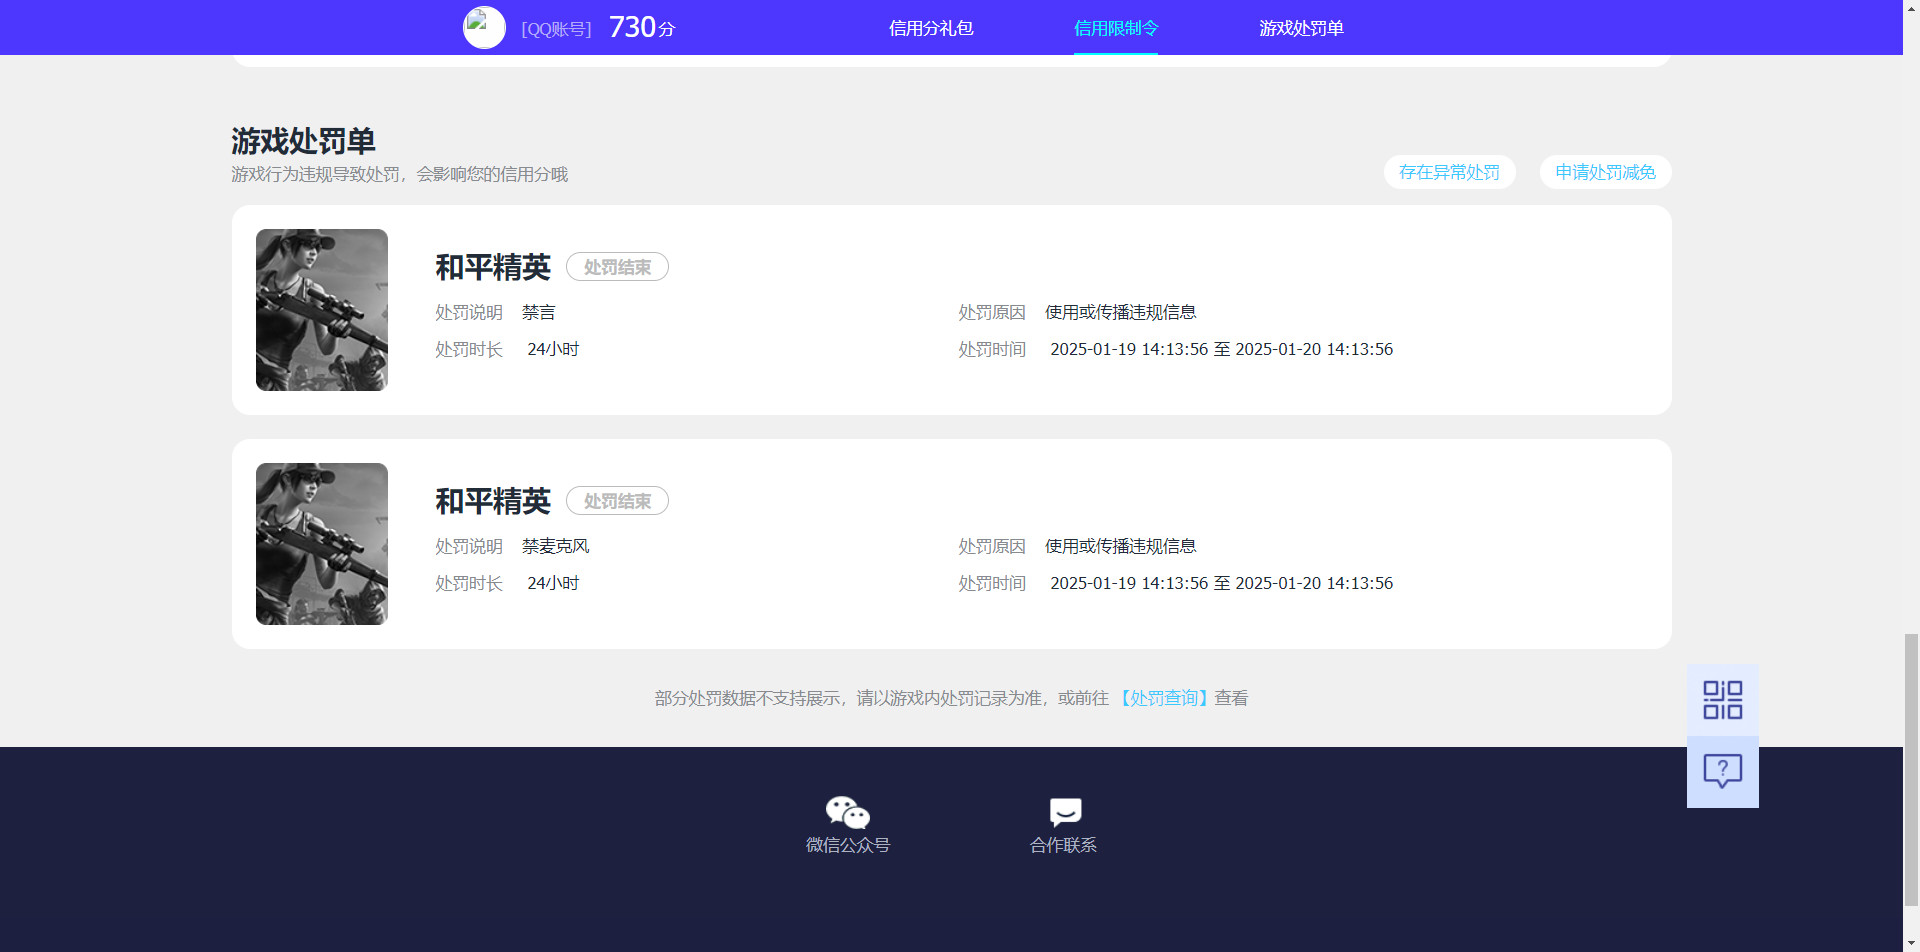Click the 存在异常处罚 button
Viewport: 1920px width, 952px height.
[x=1449, y=172]
